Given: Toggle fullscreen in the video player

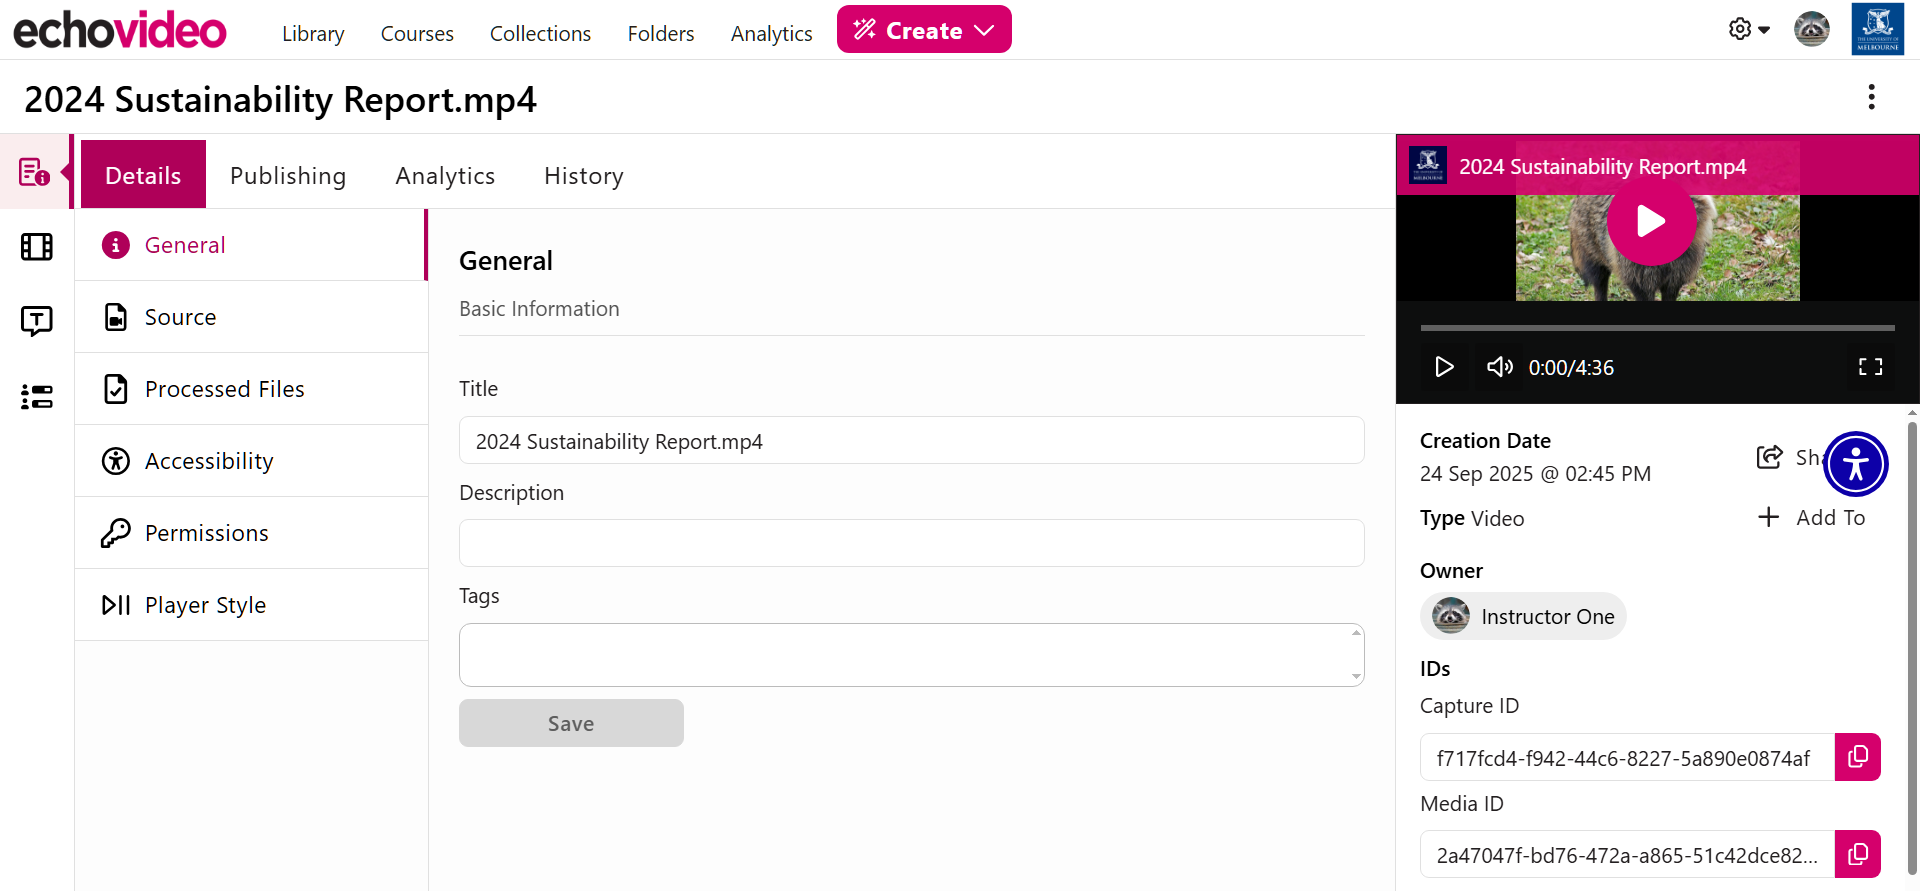Looking at the screenshot, I should (x=1870, y=367).
